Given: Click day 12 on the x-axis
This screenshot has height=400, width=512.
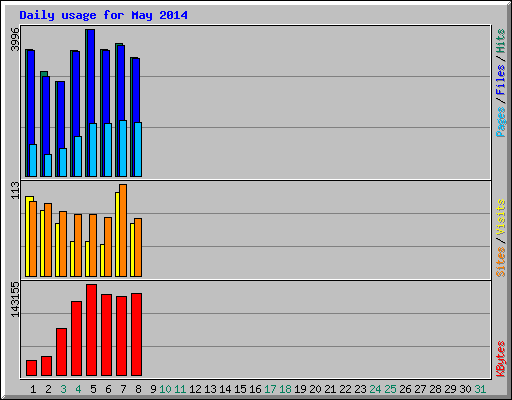Looking at the screenshot, I should coord(195,389).
